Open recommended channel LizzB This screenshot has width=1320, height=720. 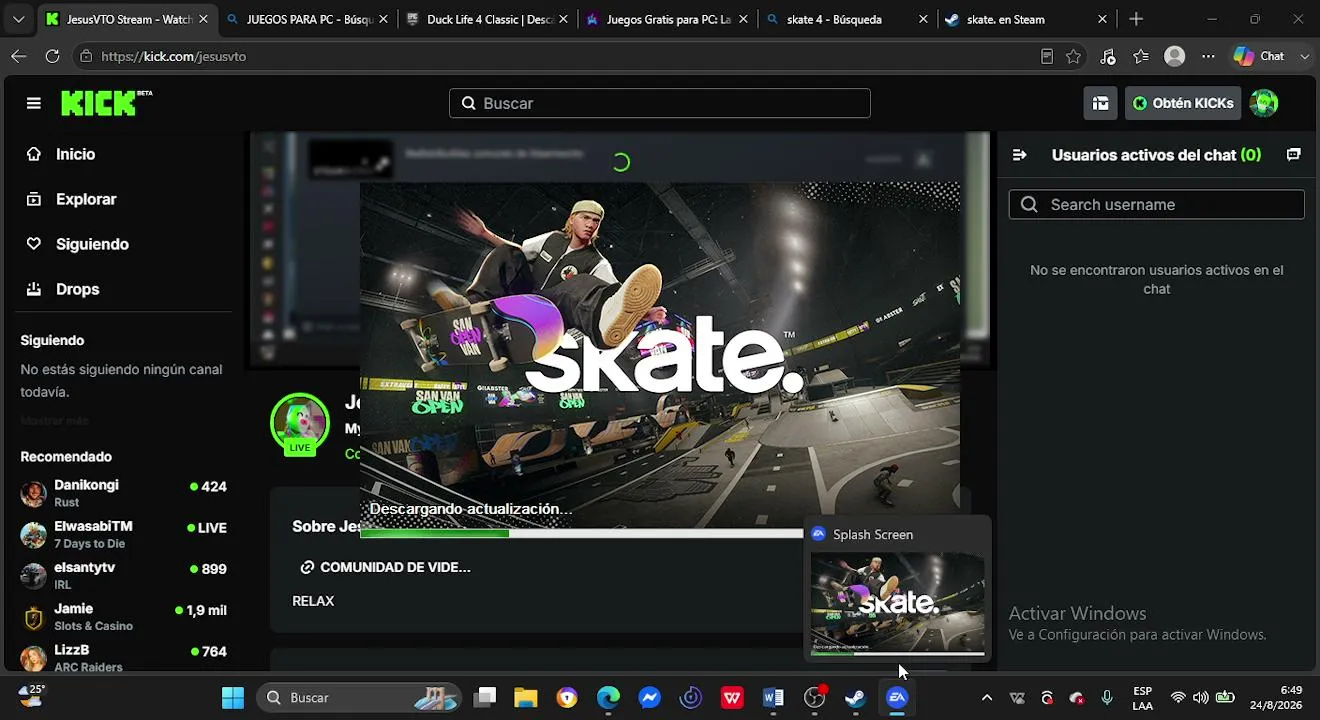click(124, 658)
